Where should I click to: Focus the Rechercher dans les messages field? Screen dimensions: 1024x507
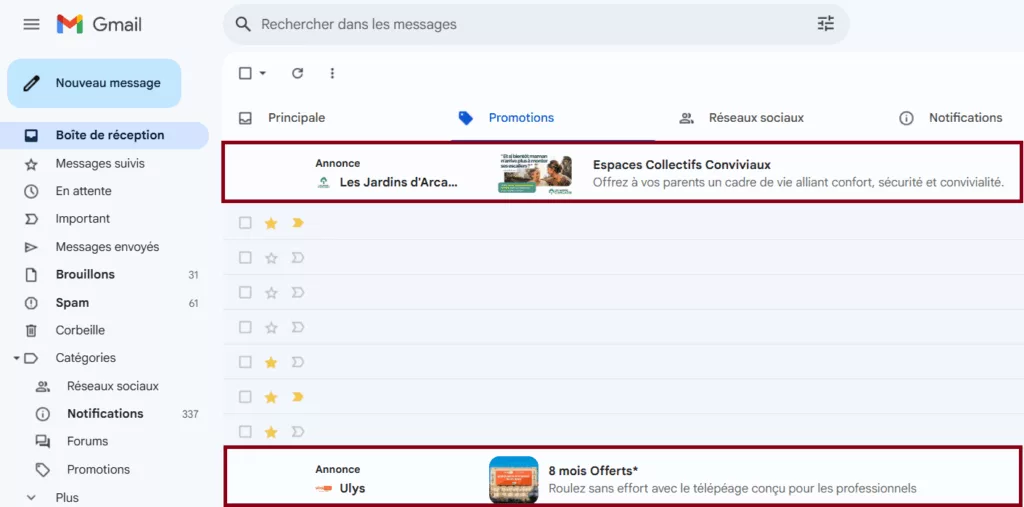[536, 25]
